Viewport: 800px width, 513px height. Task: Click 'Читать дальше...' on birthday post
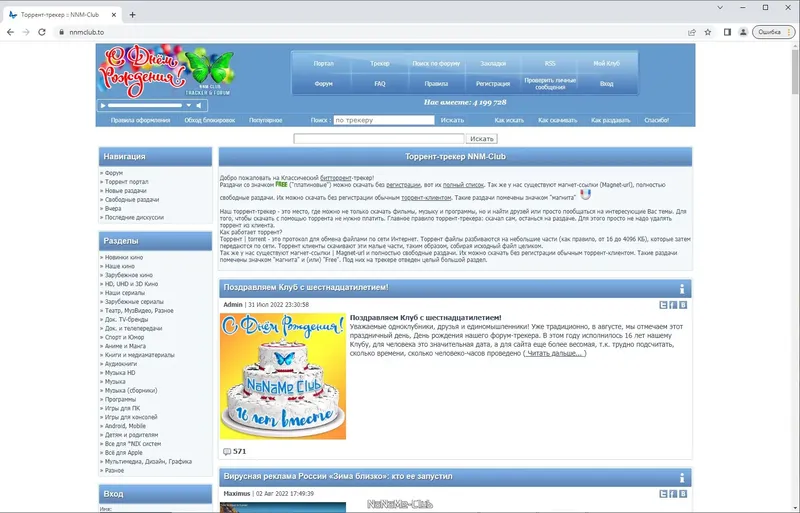(x=555, y=353)
